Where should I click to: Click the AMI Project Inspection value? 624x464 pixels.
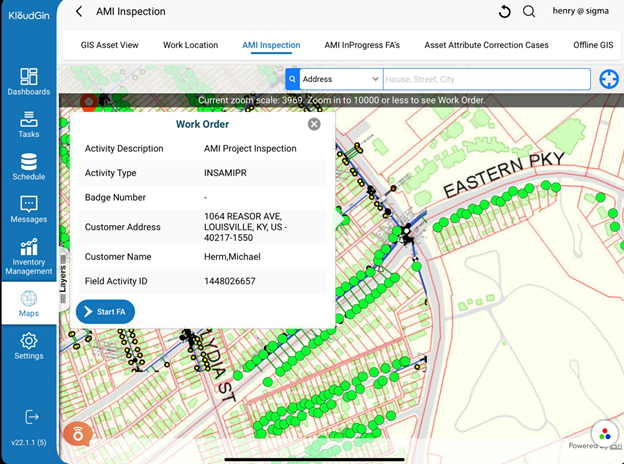pos(250,148)
